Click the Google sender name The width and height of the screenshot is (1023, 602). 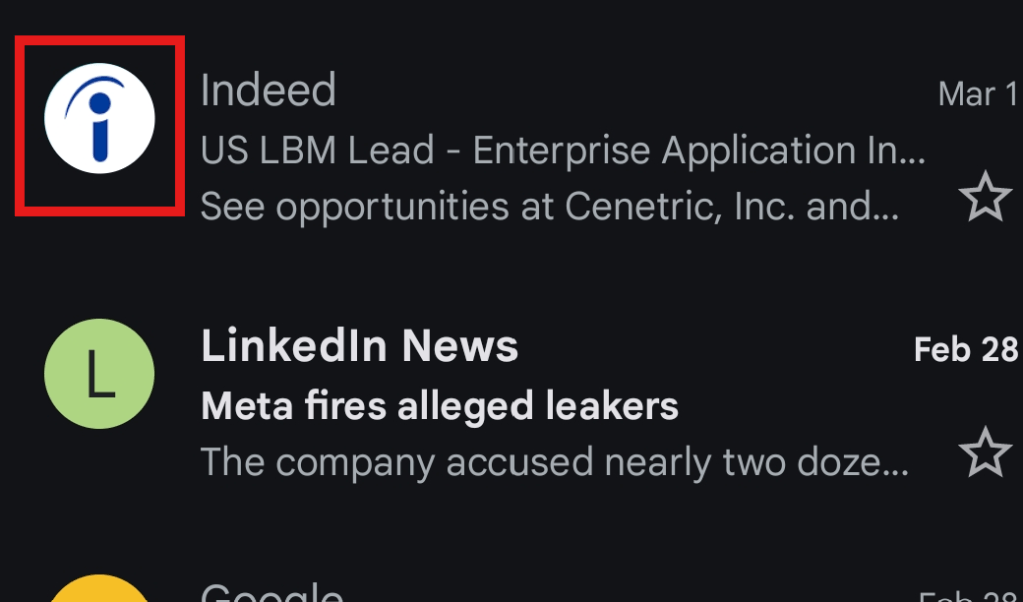click(x=272, y=593)
